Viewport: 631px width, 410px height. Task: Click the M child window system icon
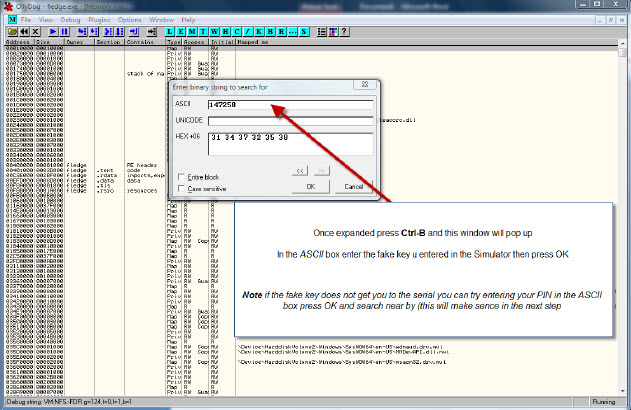12,19
